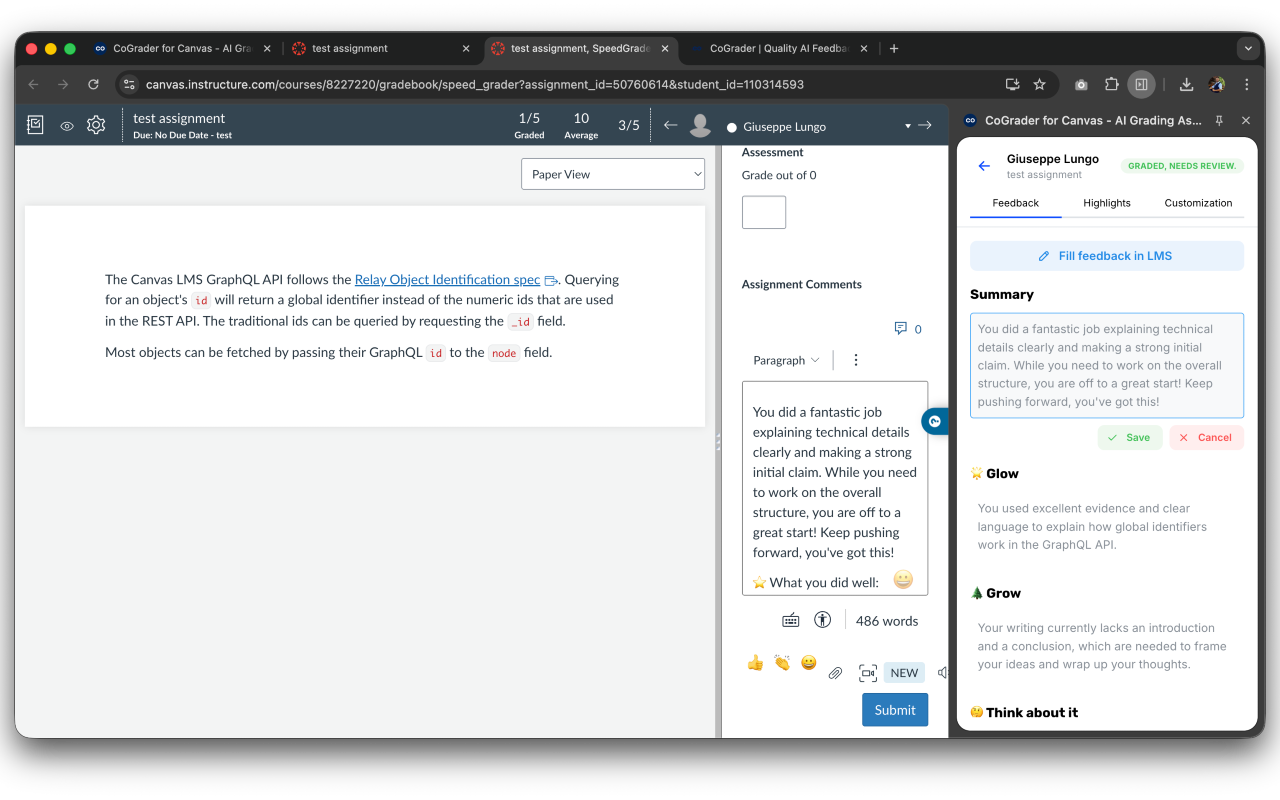Toggle the eye icon for post/hide grades
1280x800 pixels.
coord(67,126)
